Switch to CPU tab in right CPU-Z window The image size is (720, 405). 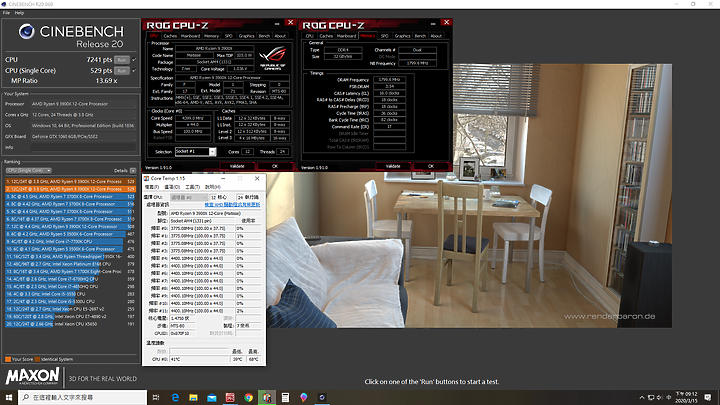(x=309, y=36)
